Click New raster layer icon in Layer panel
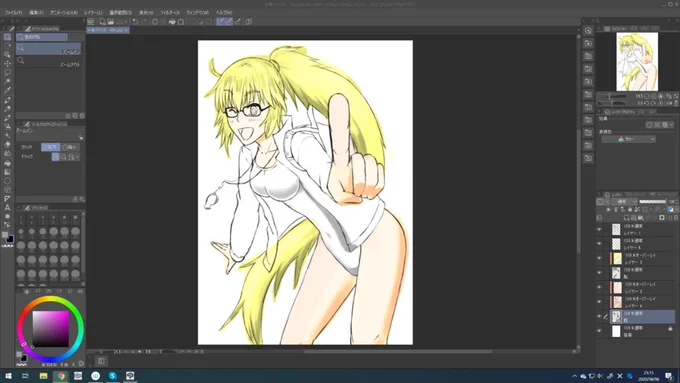The width and height of the screenshot is (680, 383). 626,218
